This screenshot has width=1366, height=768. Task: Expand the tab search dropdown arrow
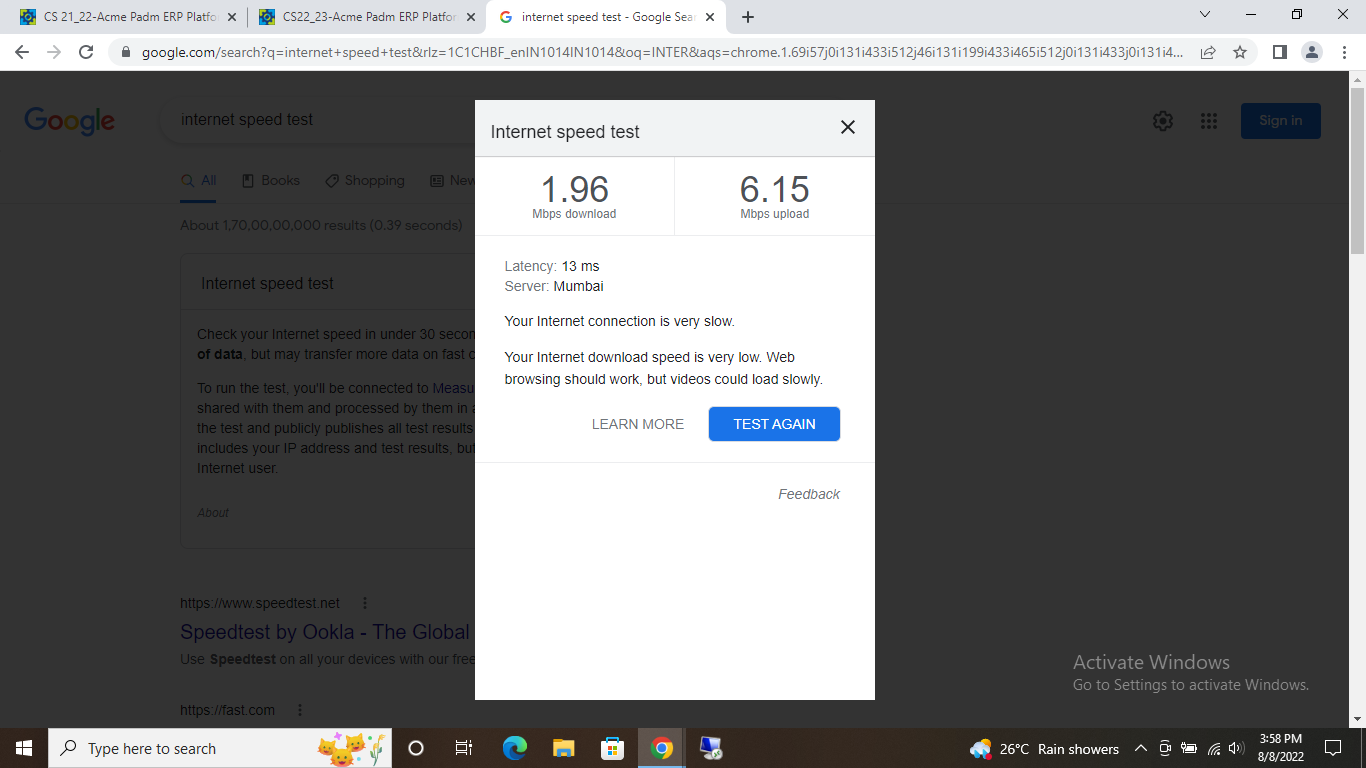1204,15
